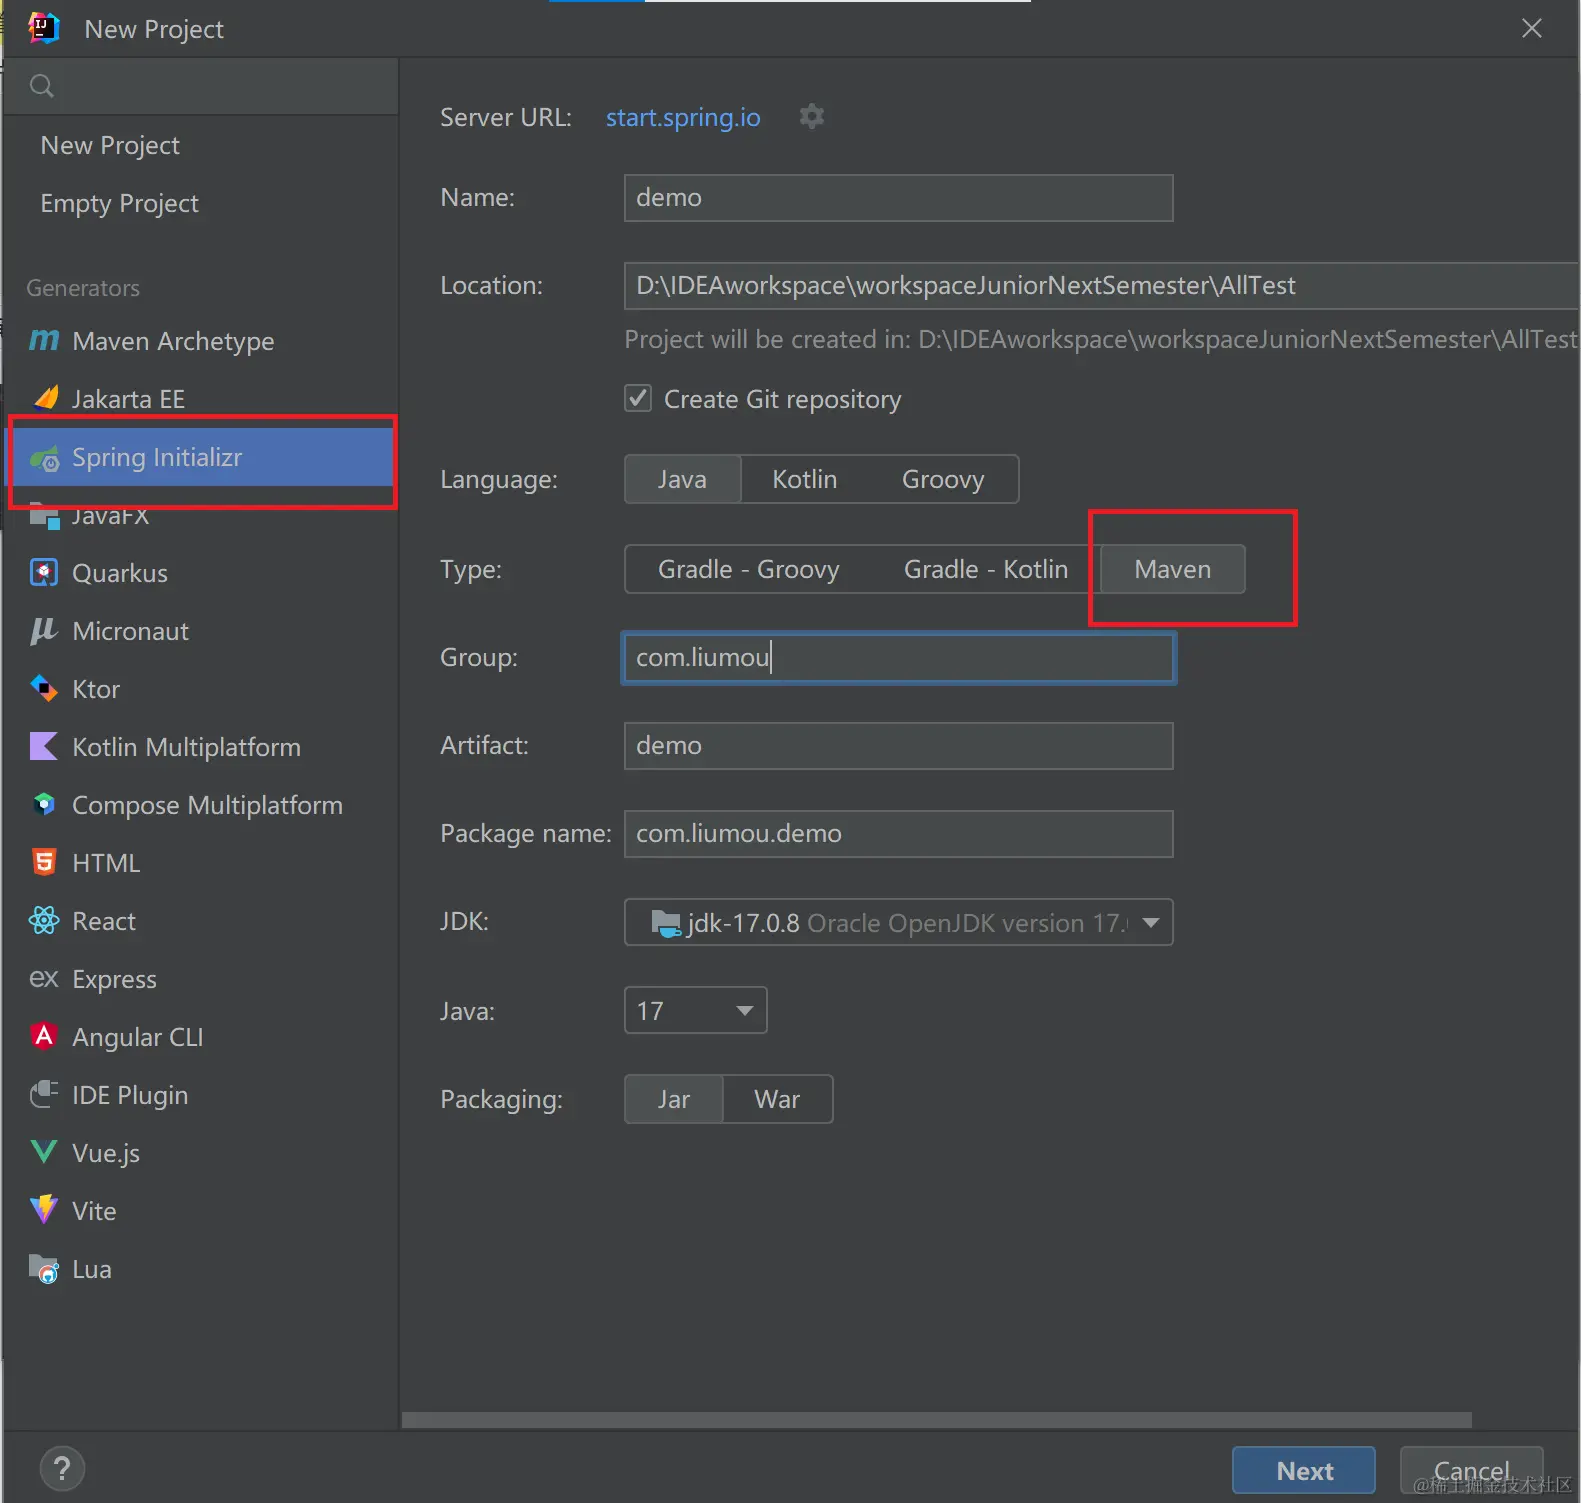
Task: Click the Lua folder icon
Action: pos(44,1269)
